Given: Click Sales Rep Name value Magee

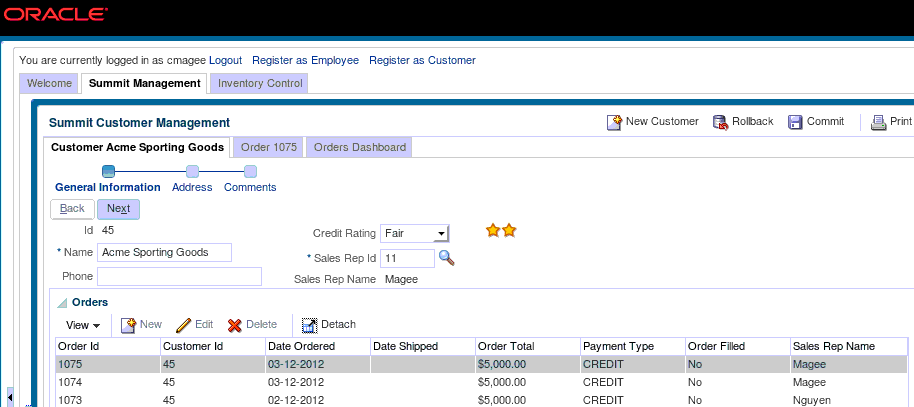Looking at the screenshot, I should point(402,279).
